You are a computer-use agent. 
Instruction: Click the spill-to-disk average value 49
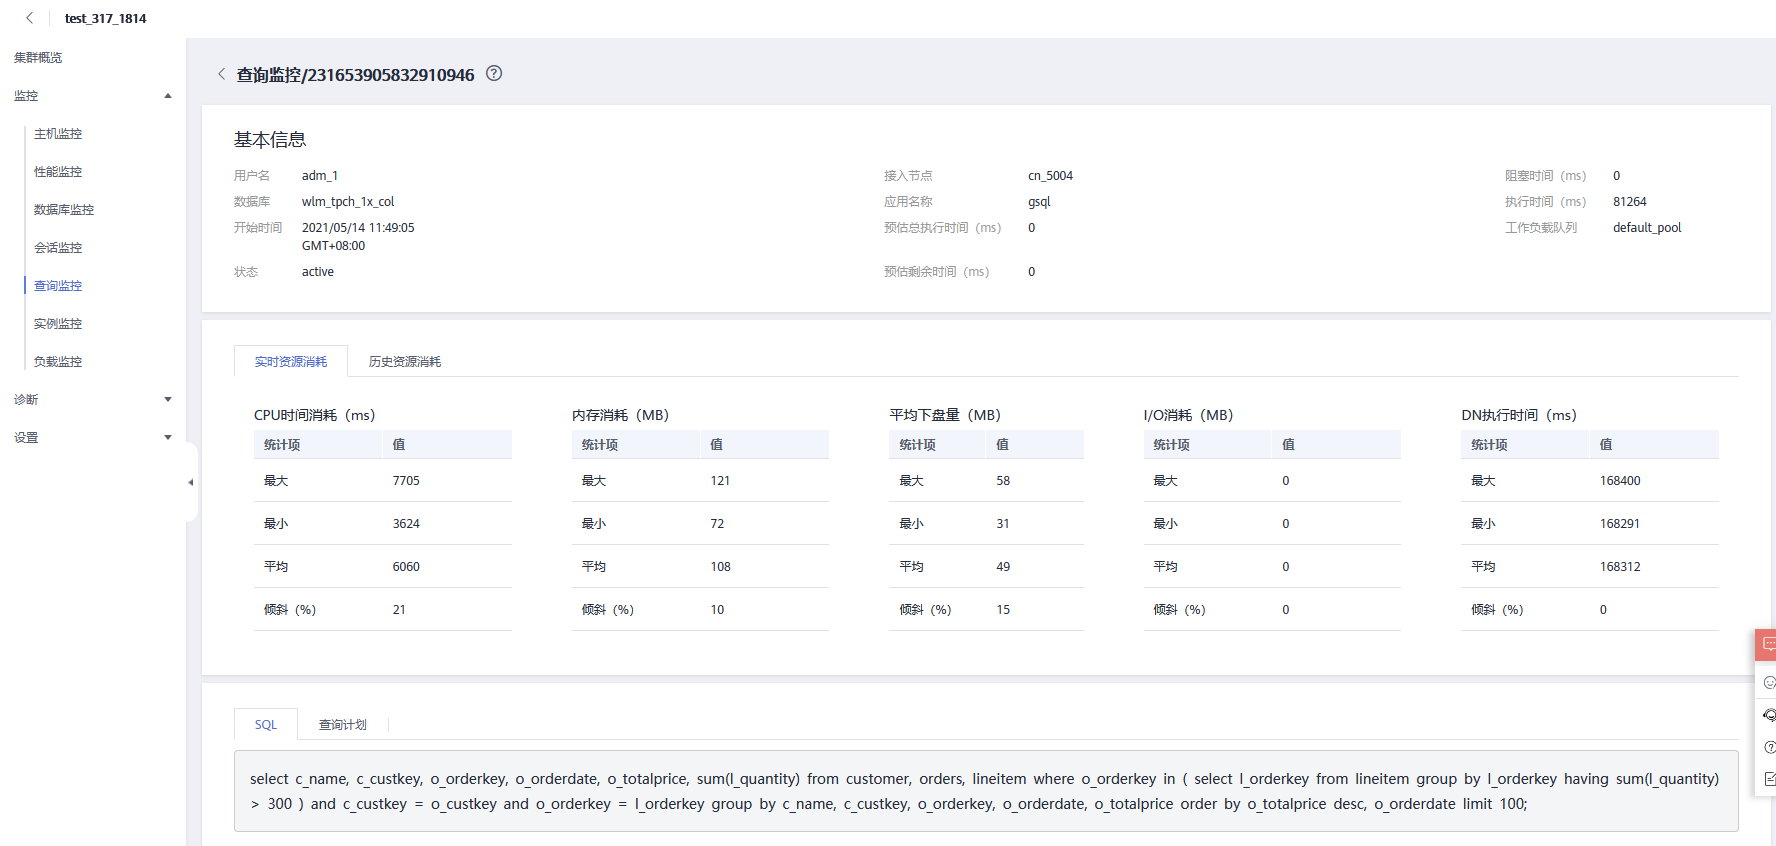pos(1003,567)
